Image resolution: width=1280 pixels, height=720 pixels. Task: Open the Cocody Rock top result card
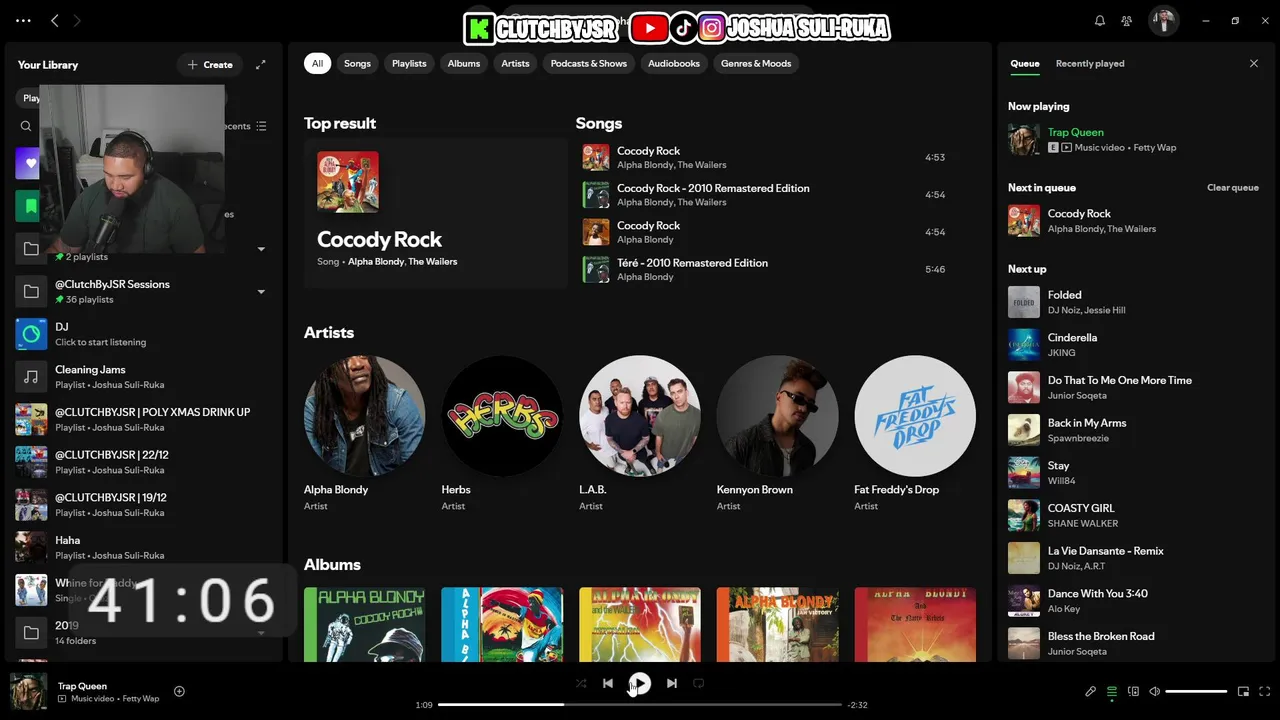click(435, 213)
